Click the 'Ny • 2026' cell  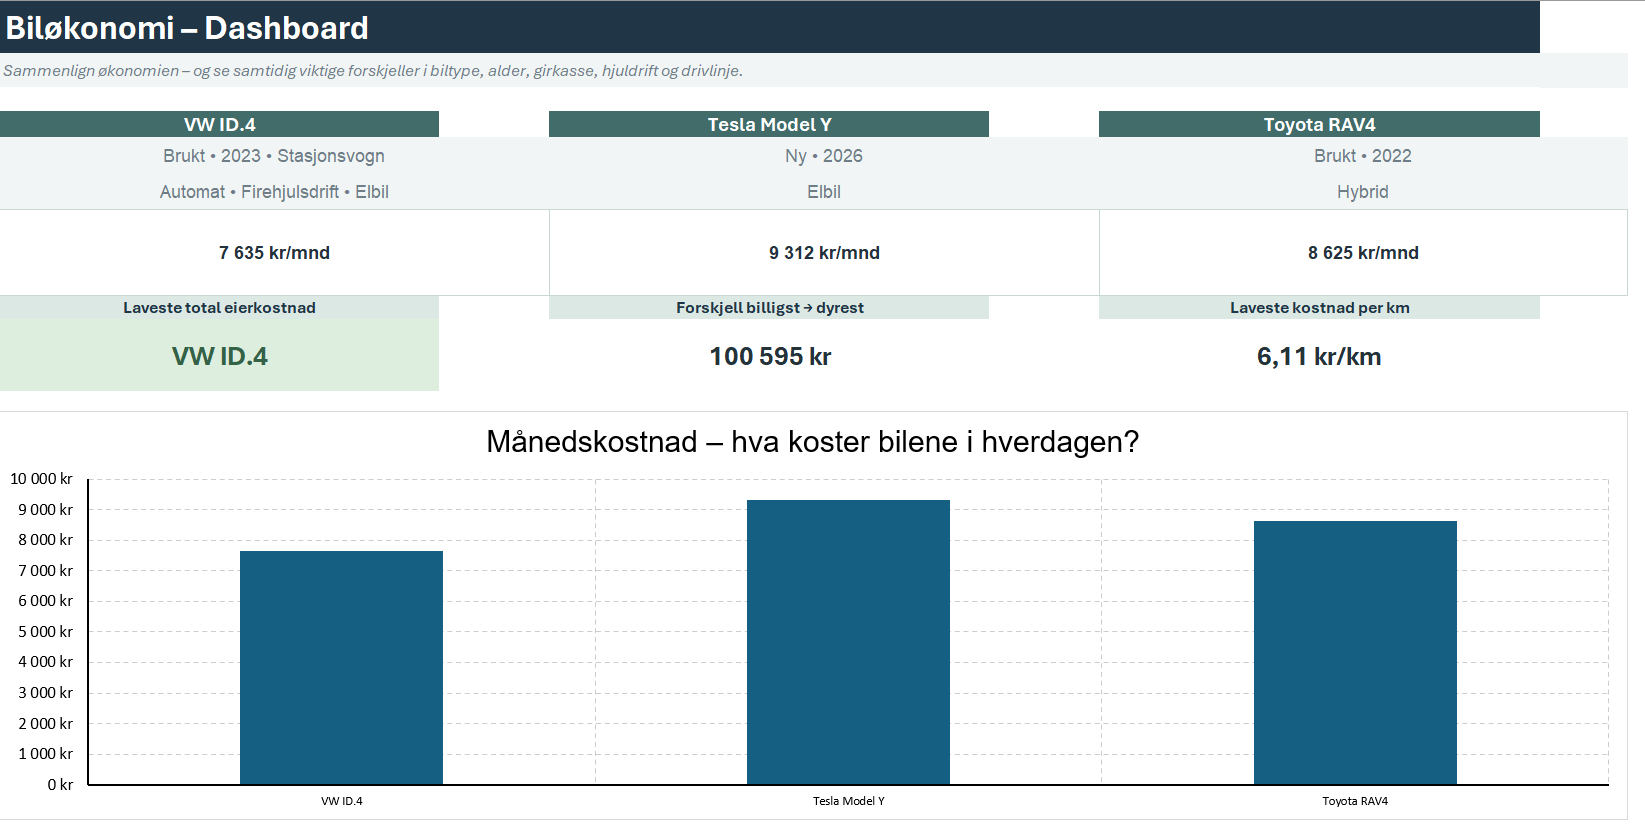824,156
